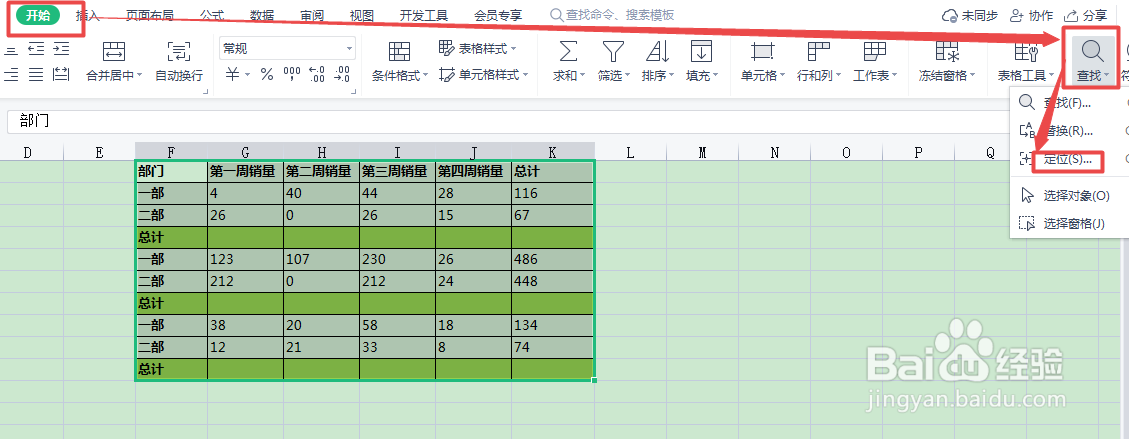Switch to the 开始 tab
This screenshot has height=439, width=1129.
pyautogui.click(x=37, y=15)
